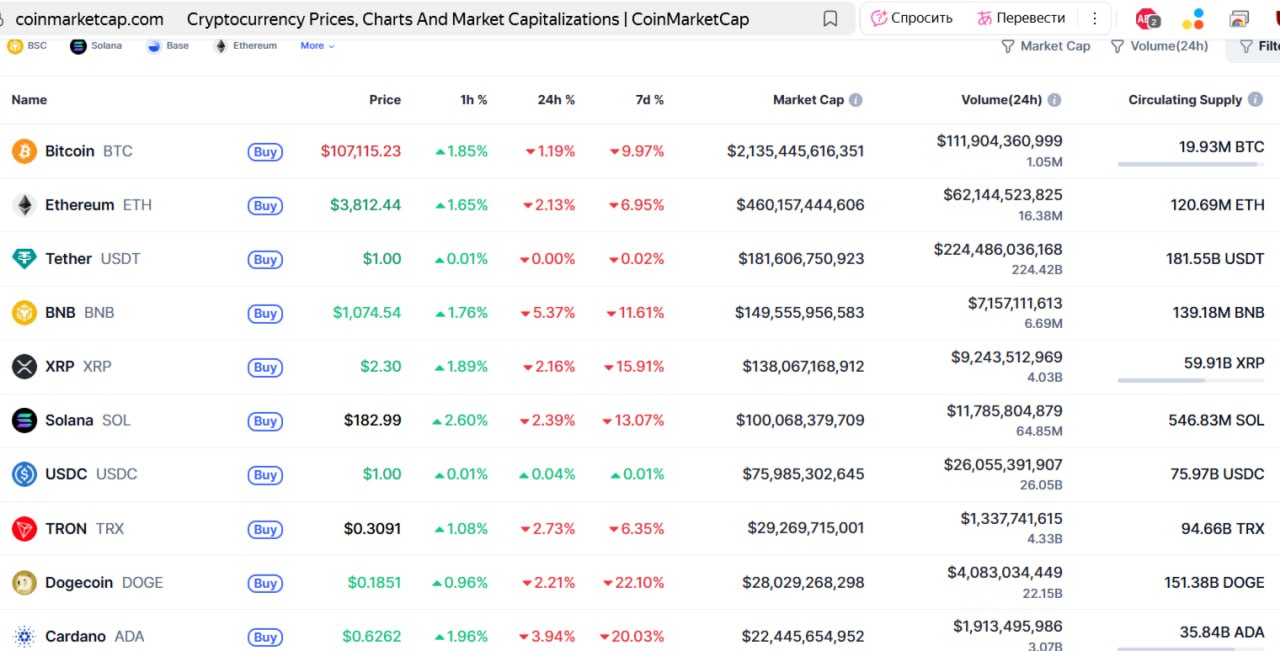Click the Dogecoin coin logo
This screenshot has height=651, width=1280.
pos(24,583)
